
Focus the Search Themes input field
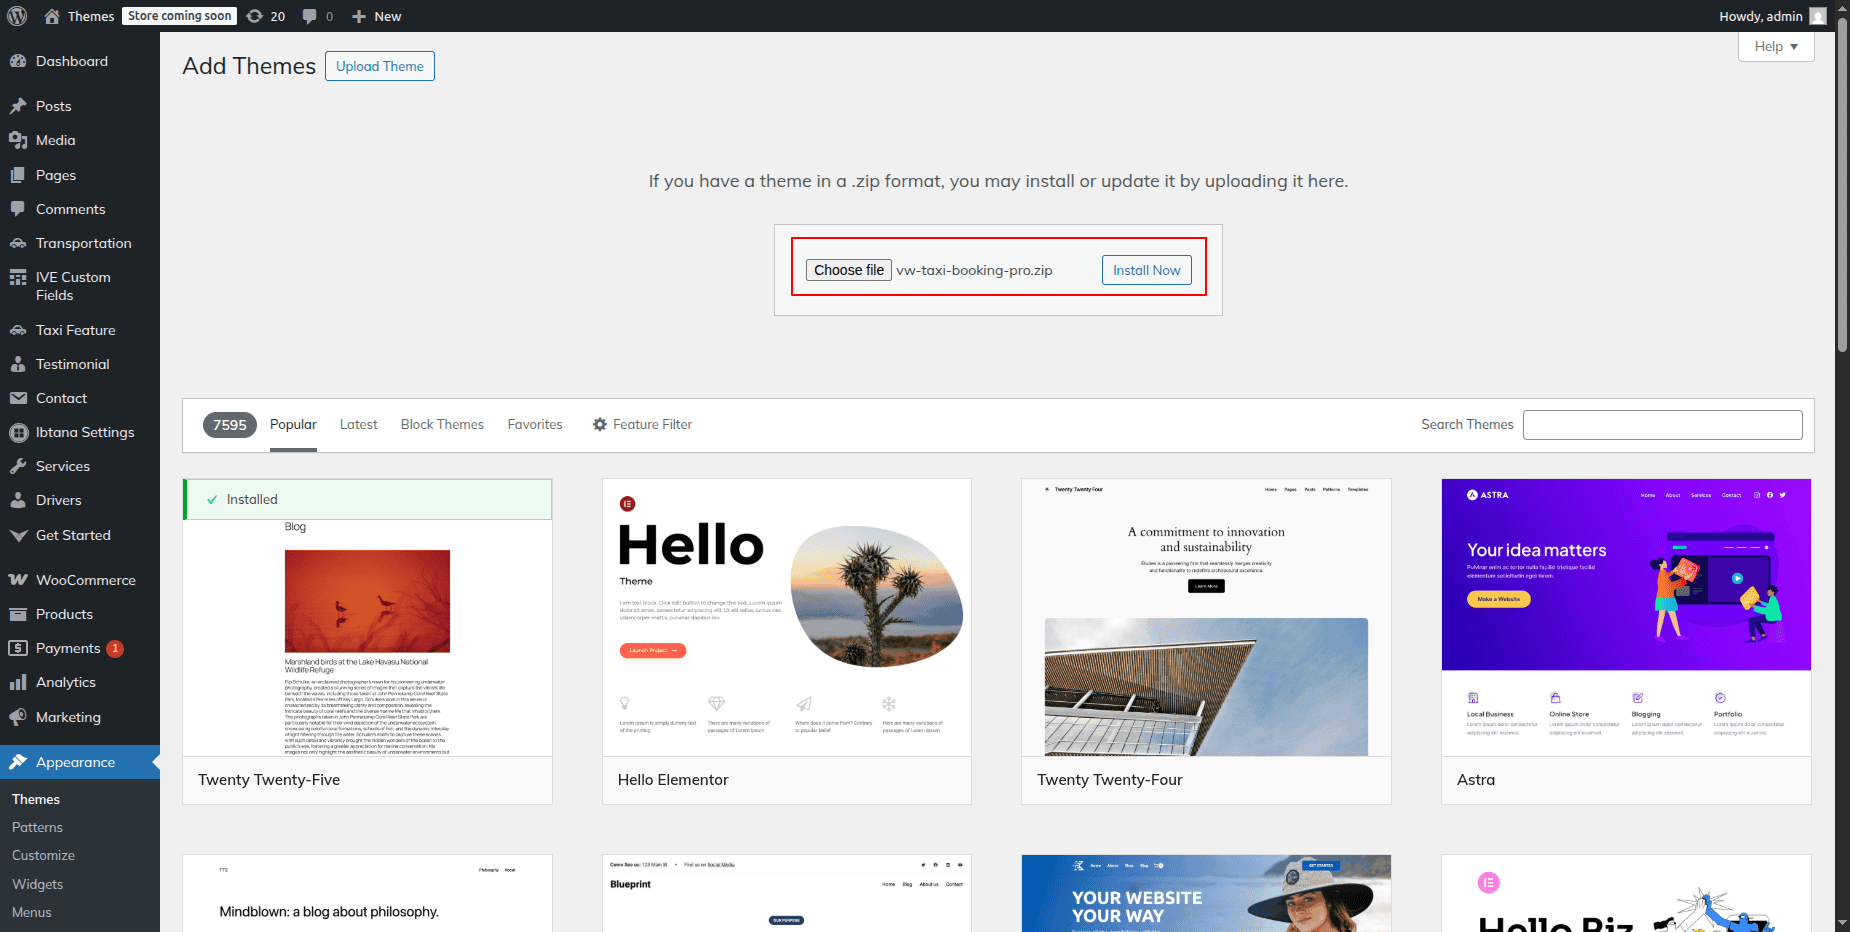coord(1662,424)
